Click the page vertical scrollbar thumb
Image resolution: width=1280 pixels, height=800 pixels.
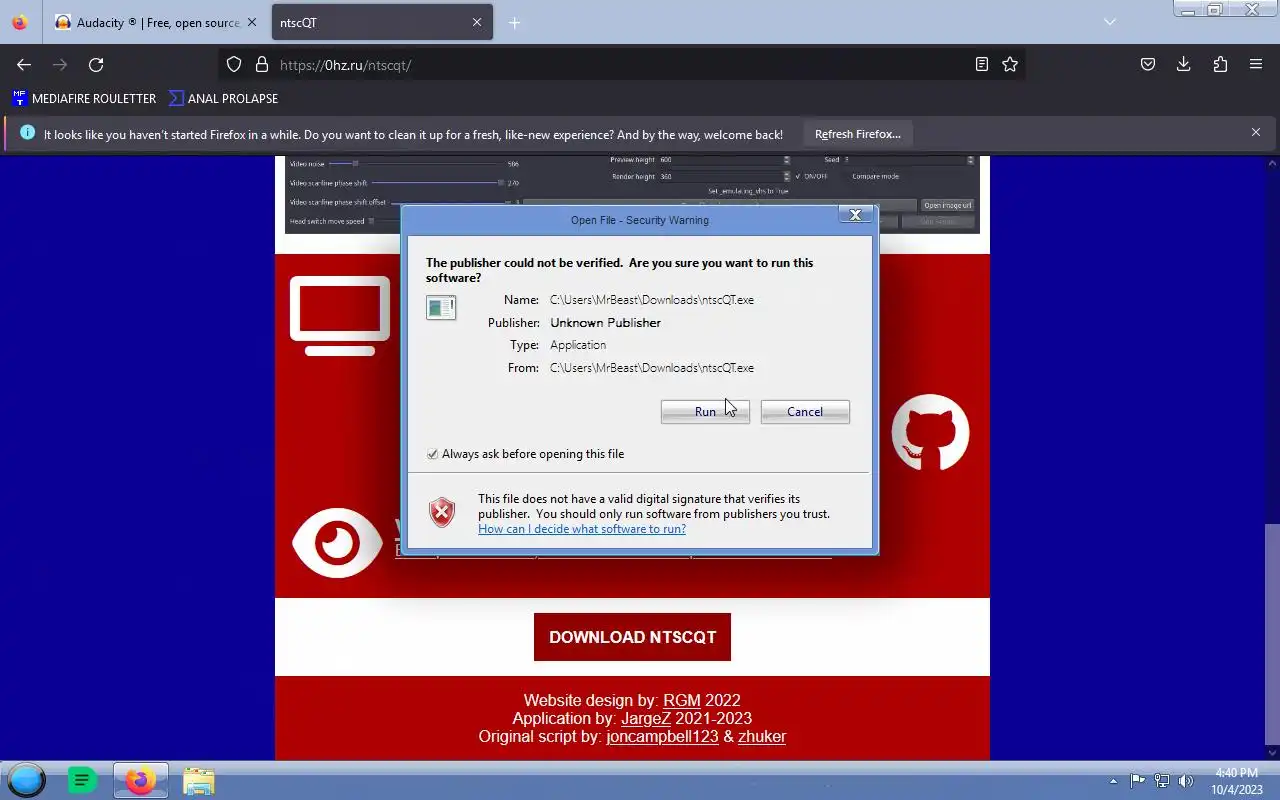(x=1272, y=635)
